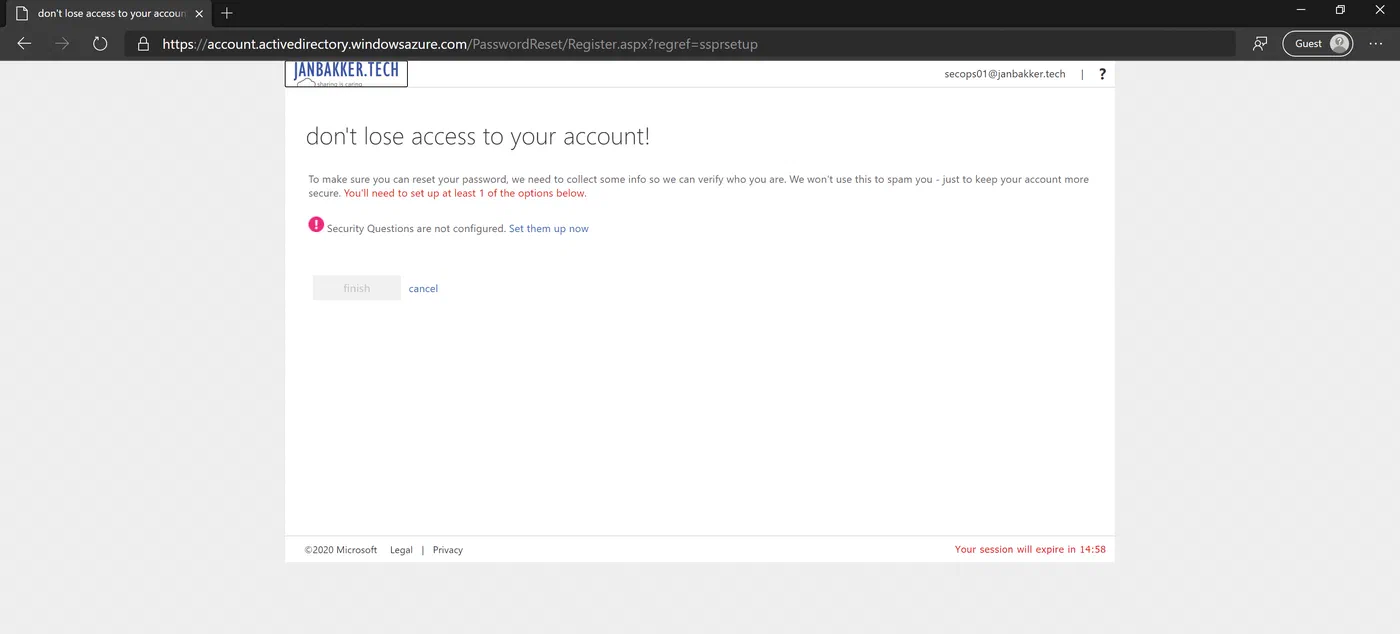Click the session expiry timer text
1400x634 pixels.
(x=1030, y=550)
